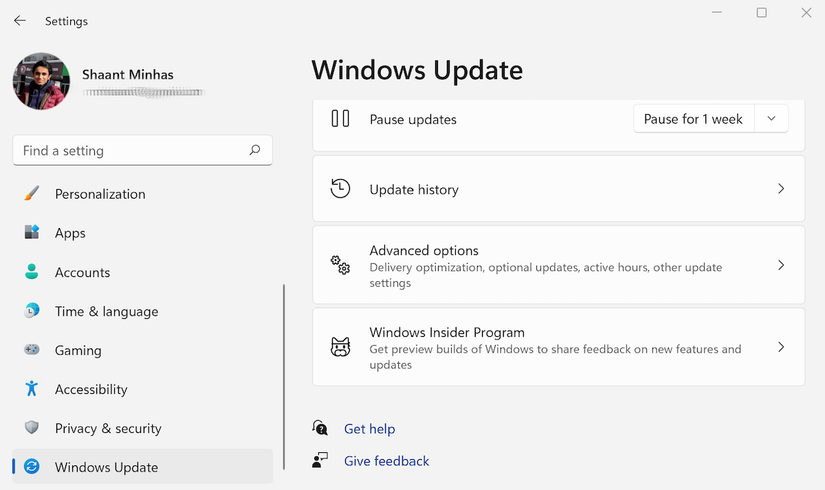Click the Pause updates label

[413, 119]
